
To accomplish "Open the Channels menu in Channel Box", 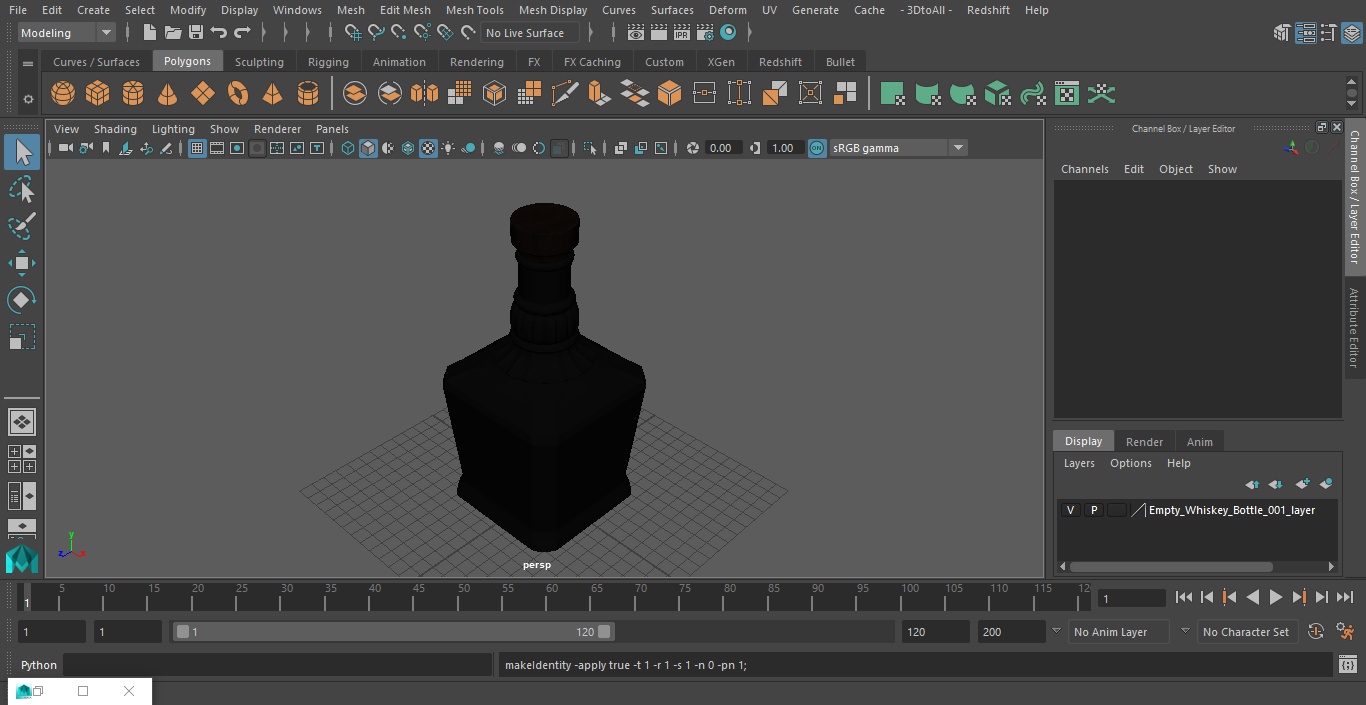I will pos(1085,169).
